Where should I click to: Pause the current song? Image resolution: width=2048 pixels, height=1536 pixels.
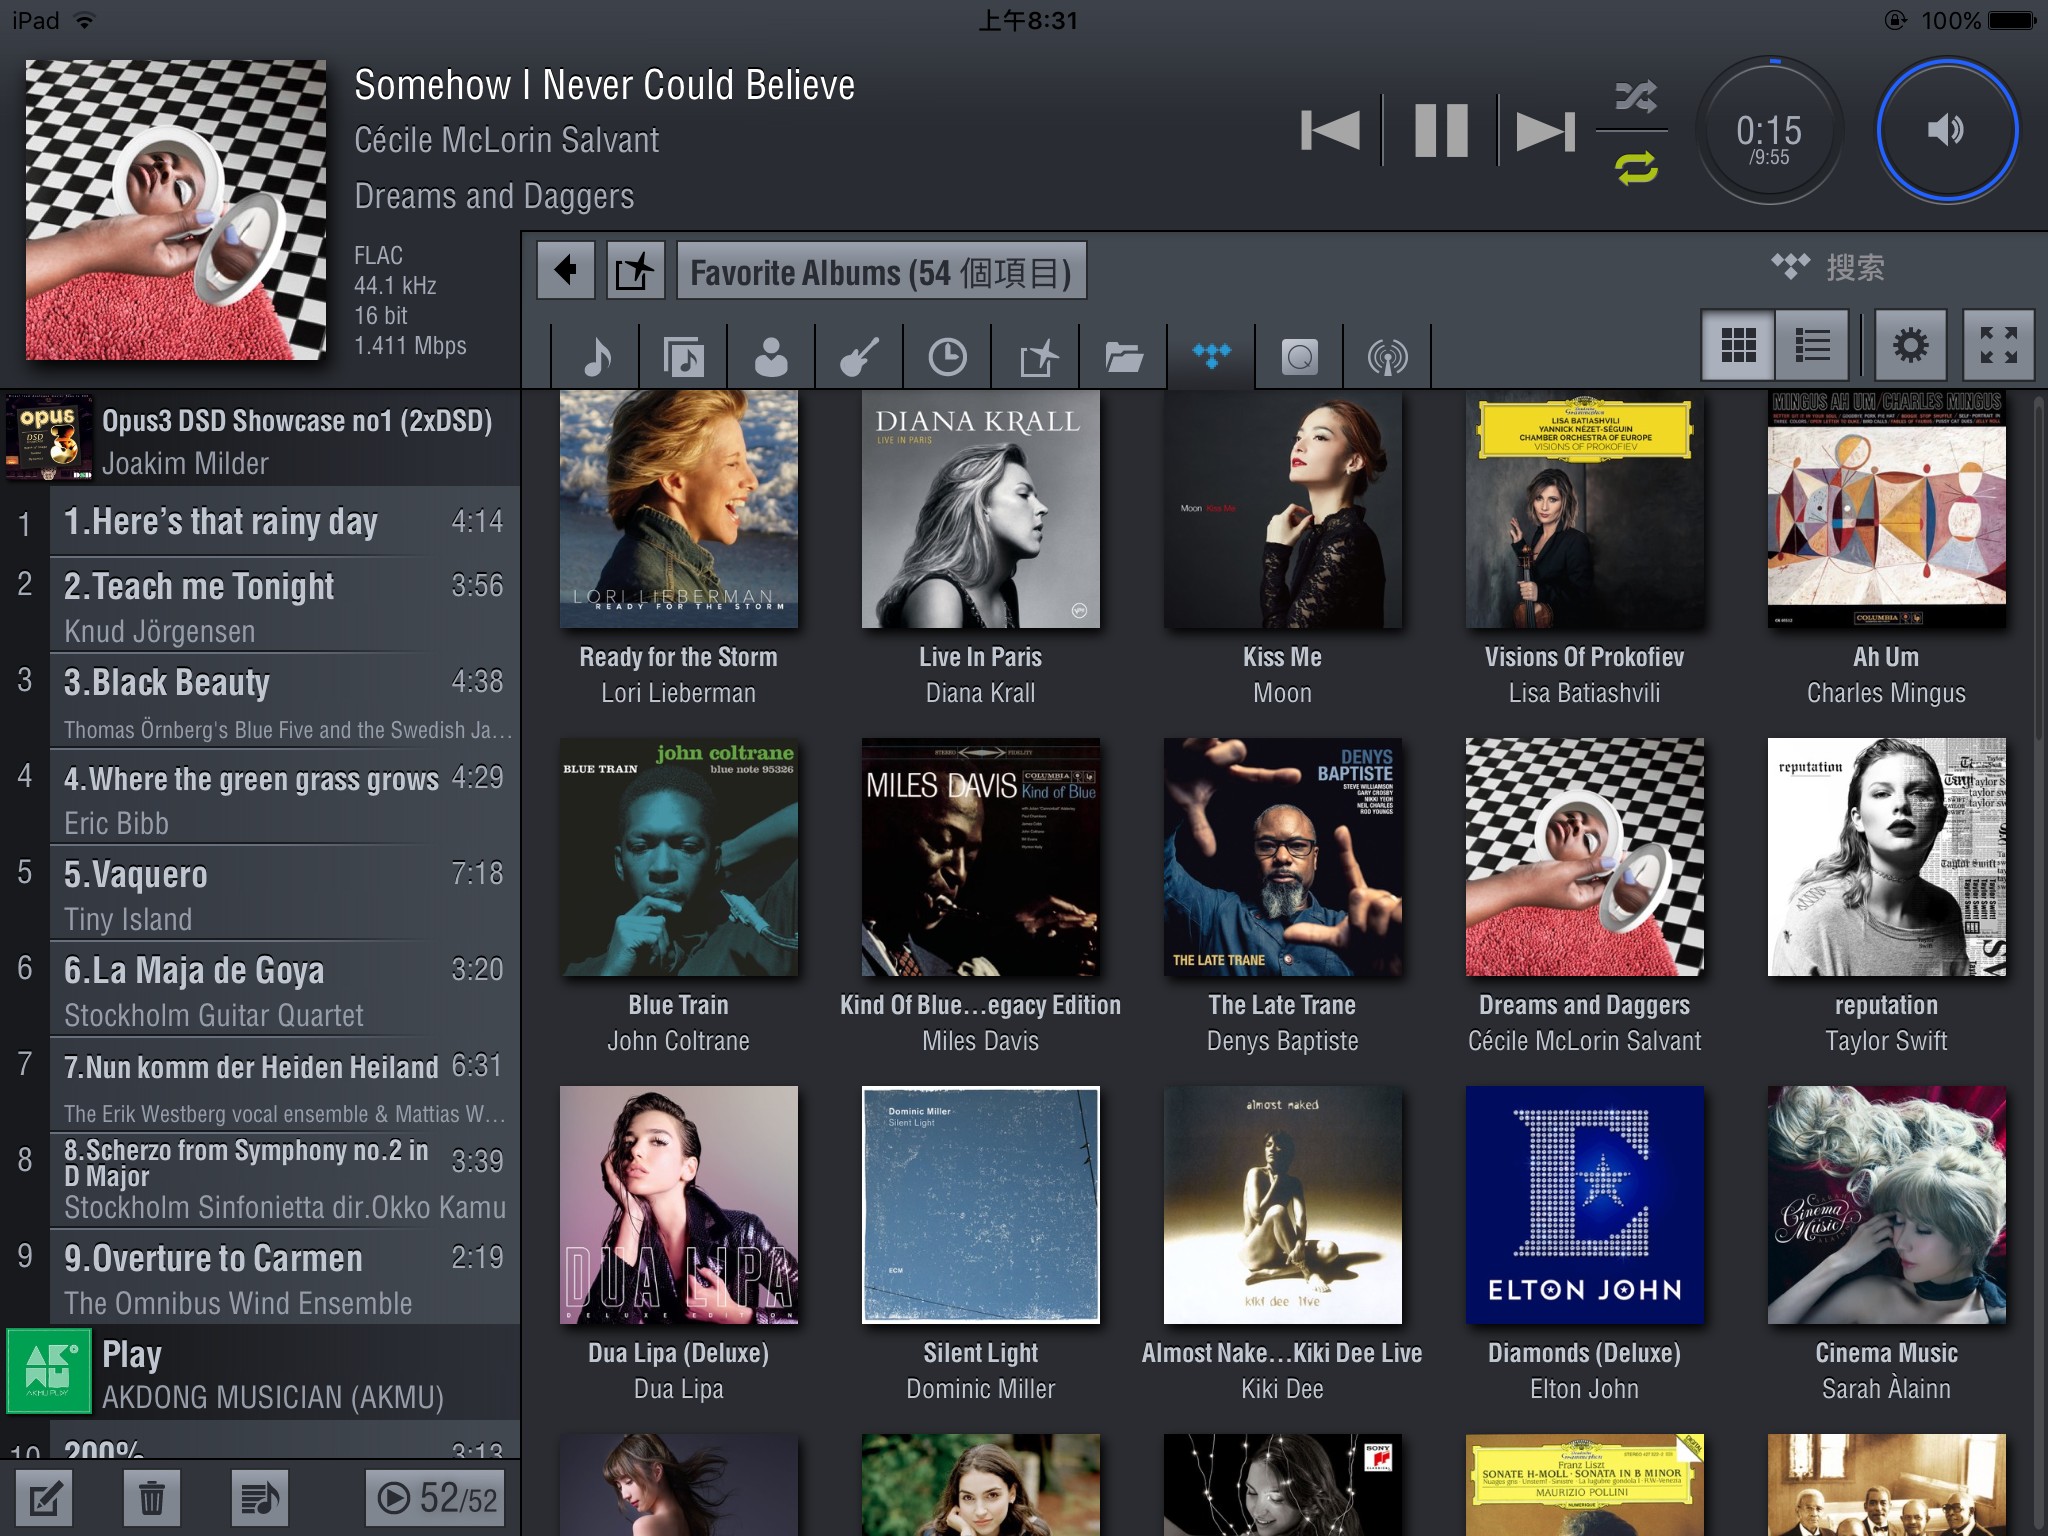1441,131
